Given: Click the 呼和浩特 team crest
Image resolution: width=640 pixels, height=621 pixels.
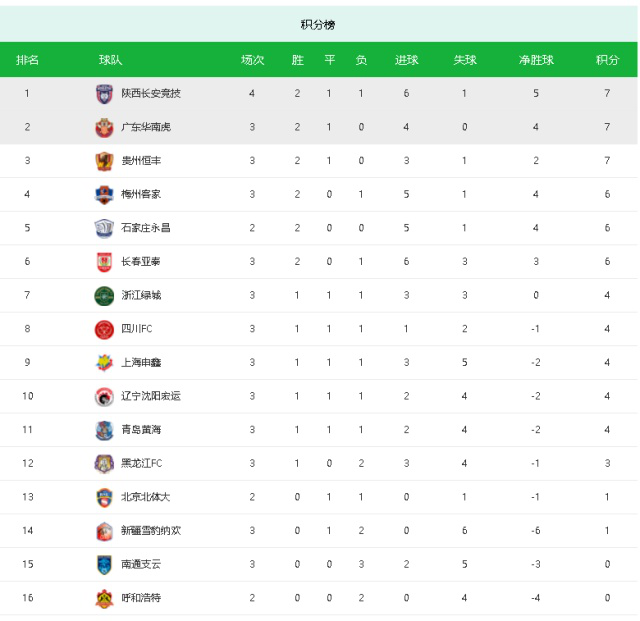Looking at the screenshot, I should point(104,598).
